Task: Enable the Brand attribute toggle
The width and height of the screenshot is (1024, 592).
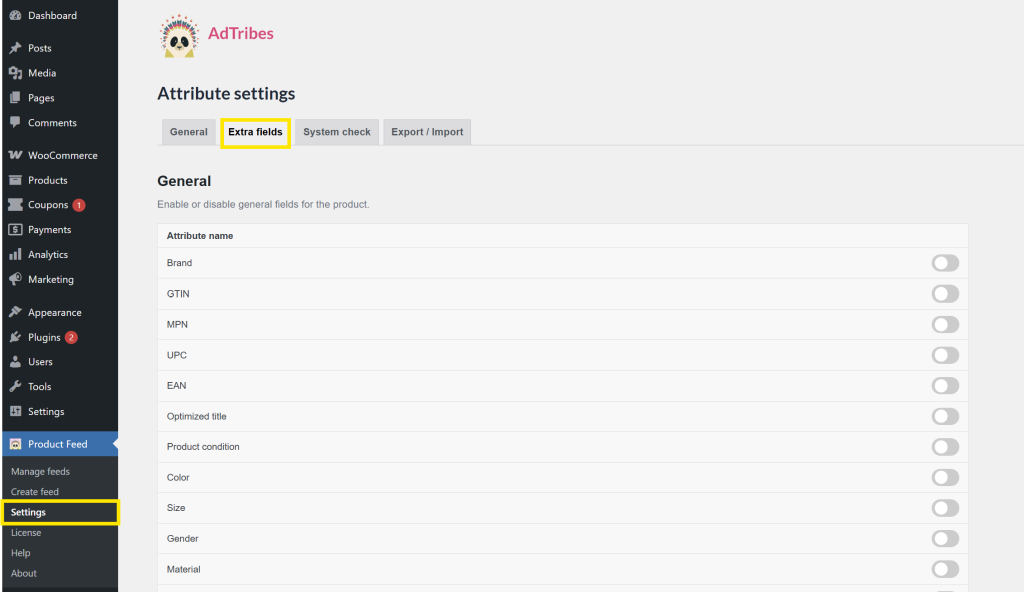Action: tap(944, 263)
